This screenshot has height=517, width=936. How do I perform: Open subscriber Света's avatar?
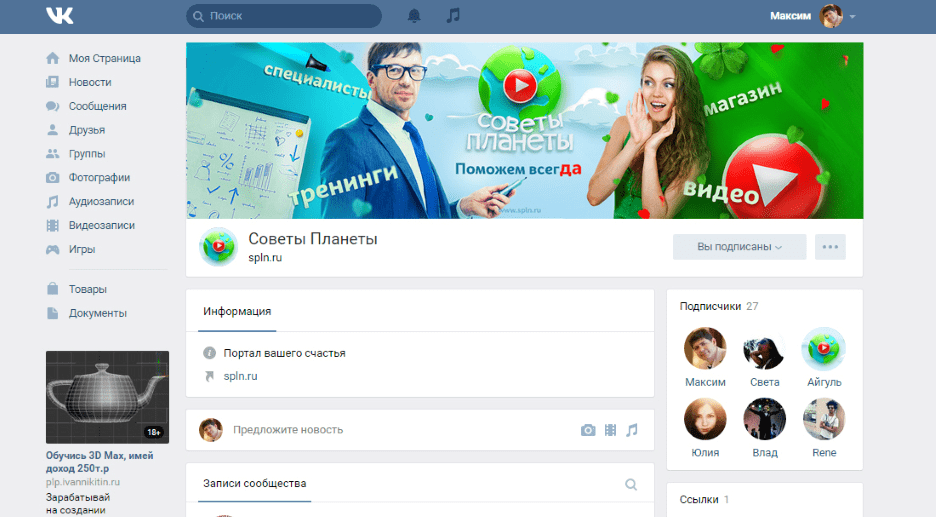click(765, 349)
